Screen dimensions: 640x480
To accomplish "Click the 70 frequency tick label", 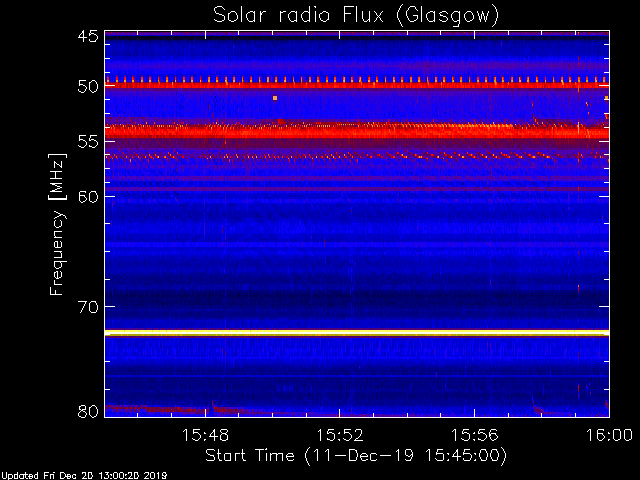I will (88, 307).
